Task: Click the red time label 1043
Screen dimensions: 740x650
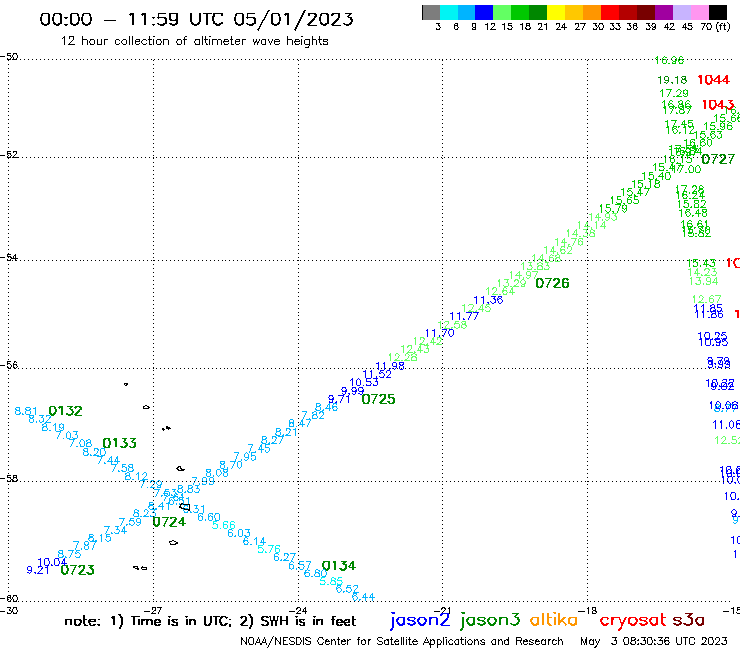Action: click(x=718, y=105)
